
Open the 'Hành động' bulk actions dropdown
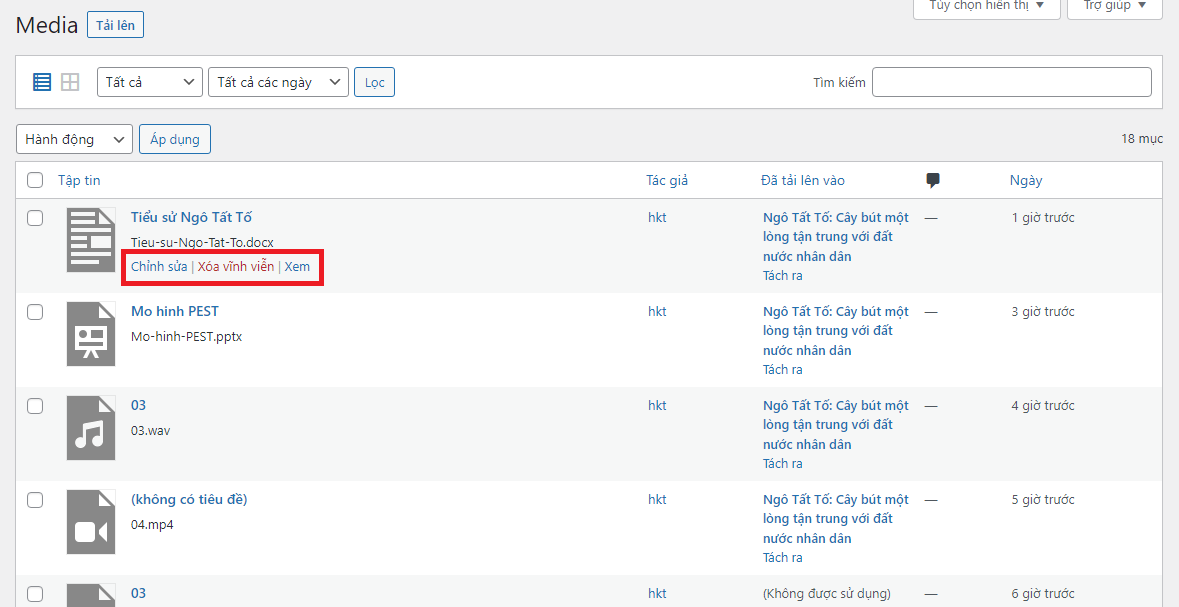pos(74,139)
